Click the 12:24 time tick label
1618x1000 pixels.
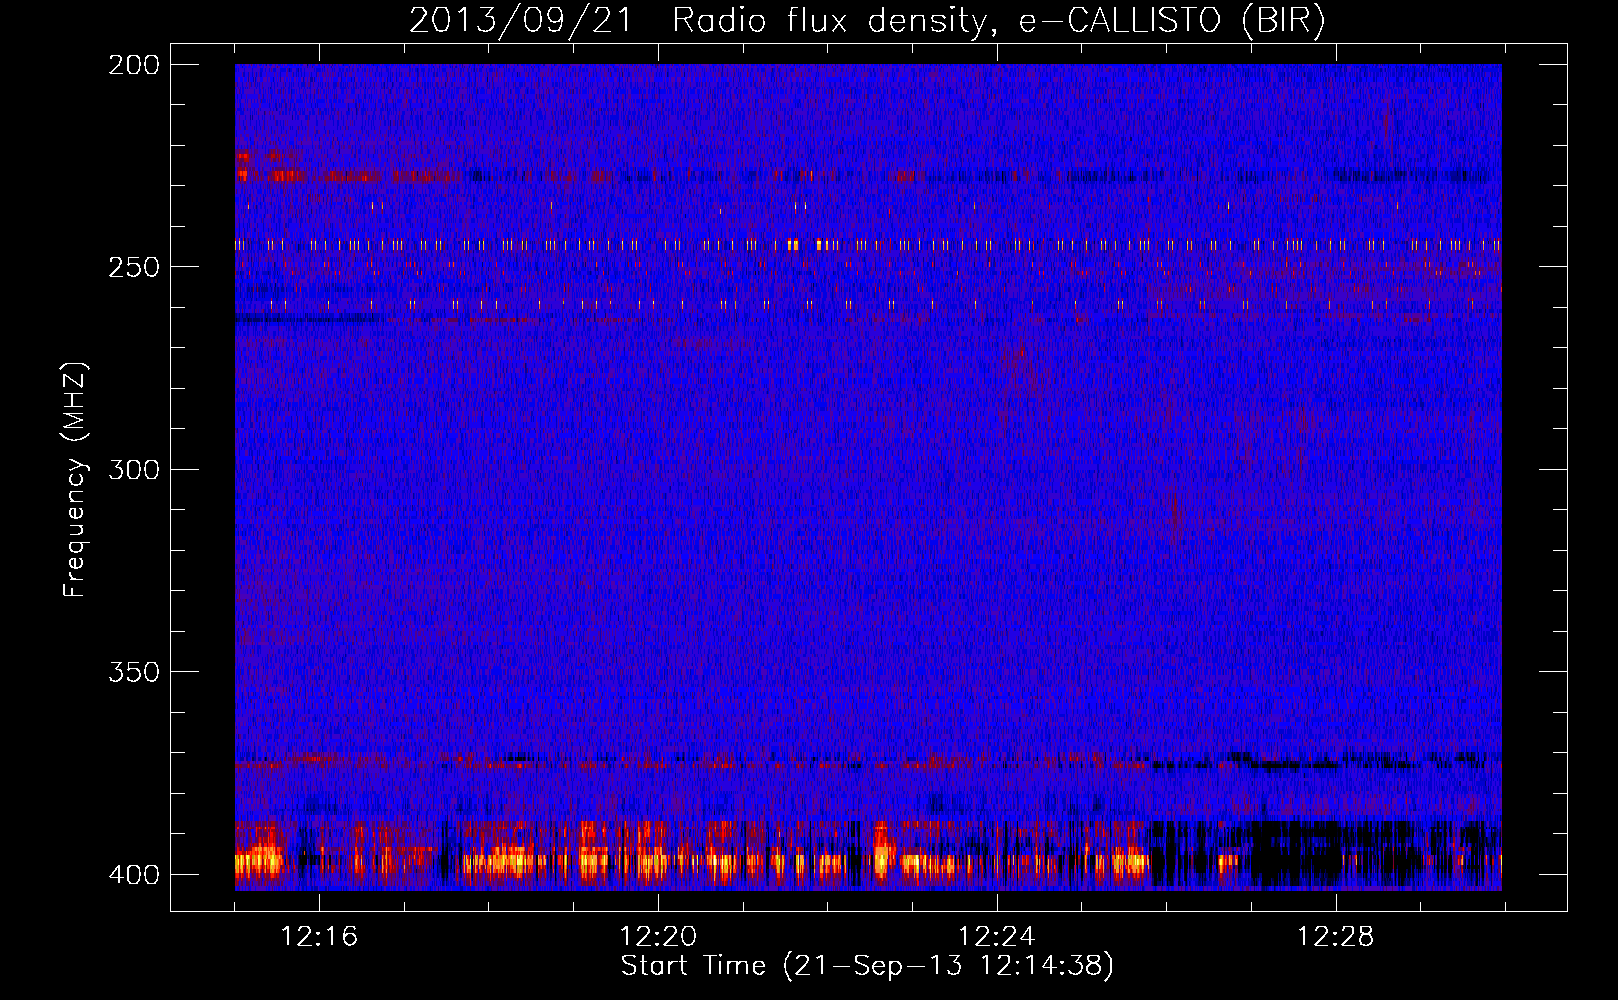pyautogui.click(x=996, y=937)
